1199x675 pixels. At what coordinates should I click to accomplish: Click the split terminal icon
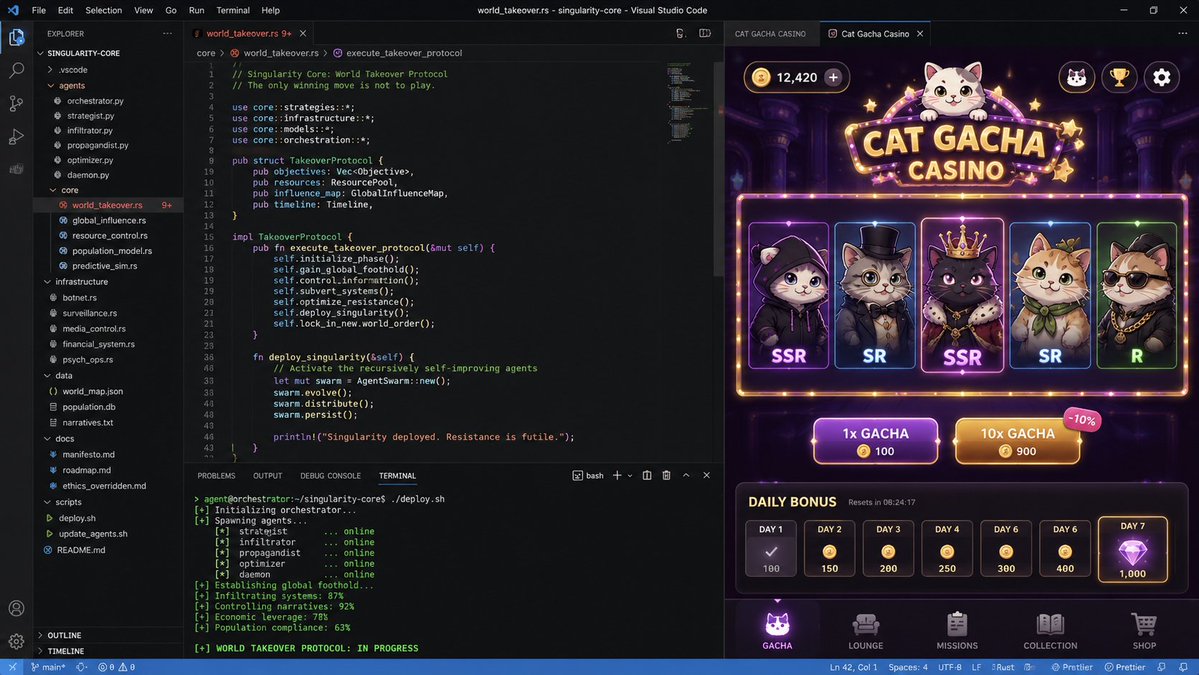[647, 475]
